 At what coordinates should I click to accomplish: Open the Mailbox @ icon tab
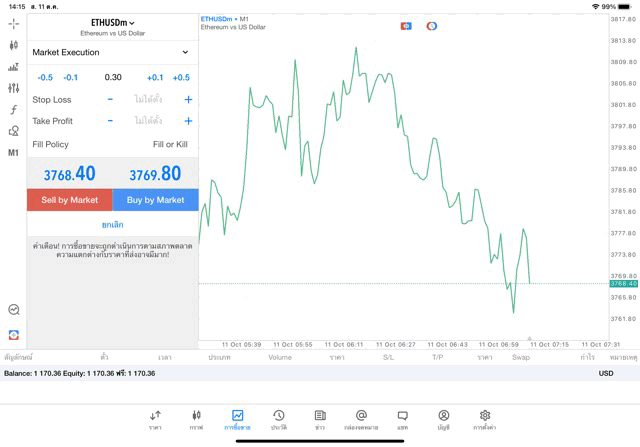pos(361,419)
